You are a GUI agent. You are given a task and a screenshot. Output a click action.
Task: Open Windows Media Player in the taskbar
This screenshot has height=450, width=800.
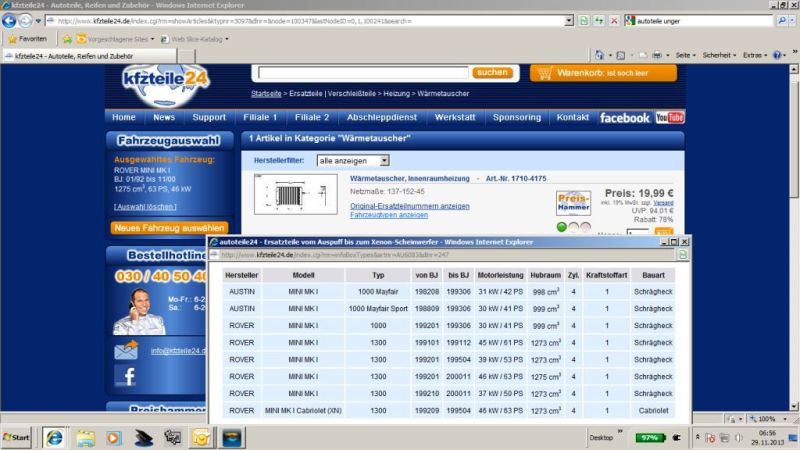(113, 437)
